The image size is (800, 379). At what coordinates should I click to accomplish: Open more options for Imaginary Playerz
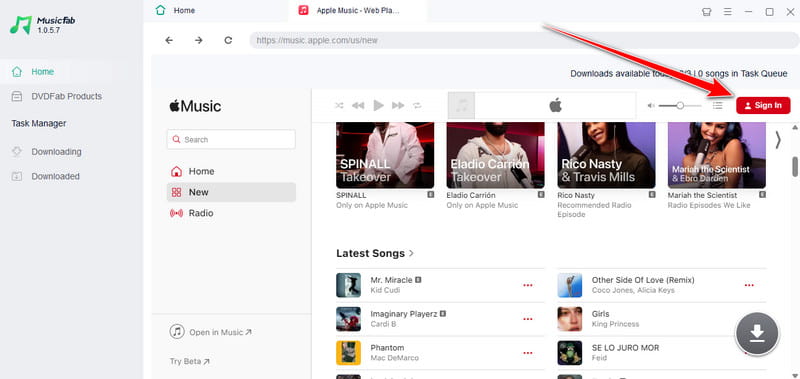pyautogui.click(x=528, y=319)
